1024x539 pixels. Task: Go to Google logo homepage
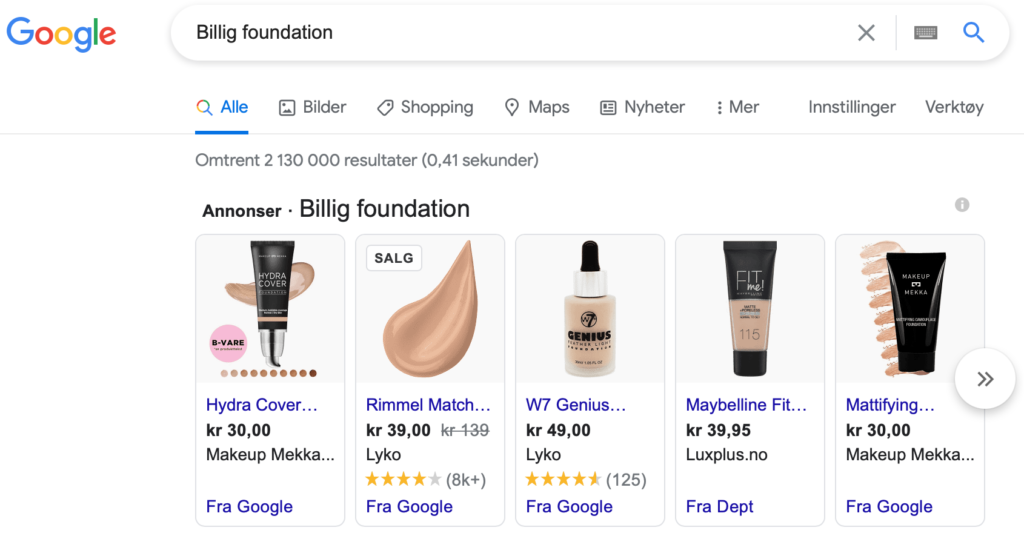tap(61, 34)
